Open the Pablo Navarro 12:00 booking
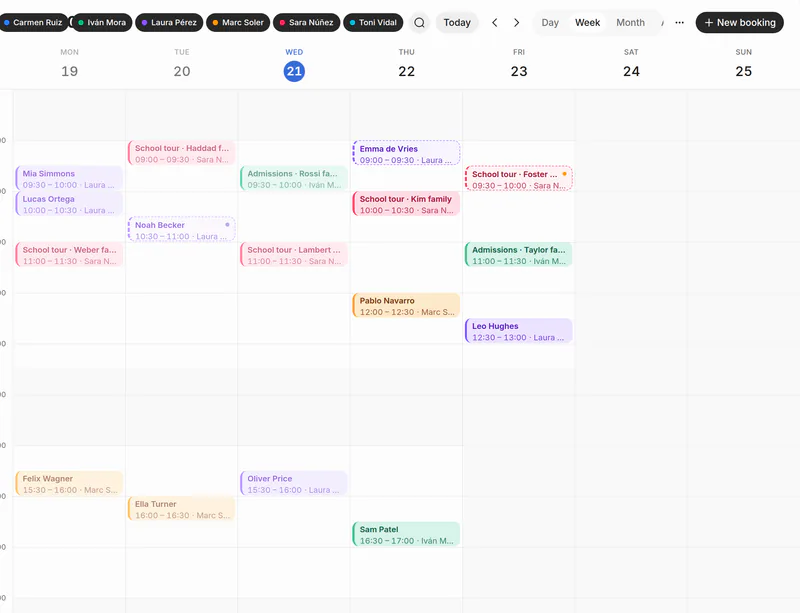 tap(406, 306)
